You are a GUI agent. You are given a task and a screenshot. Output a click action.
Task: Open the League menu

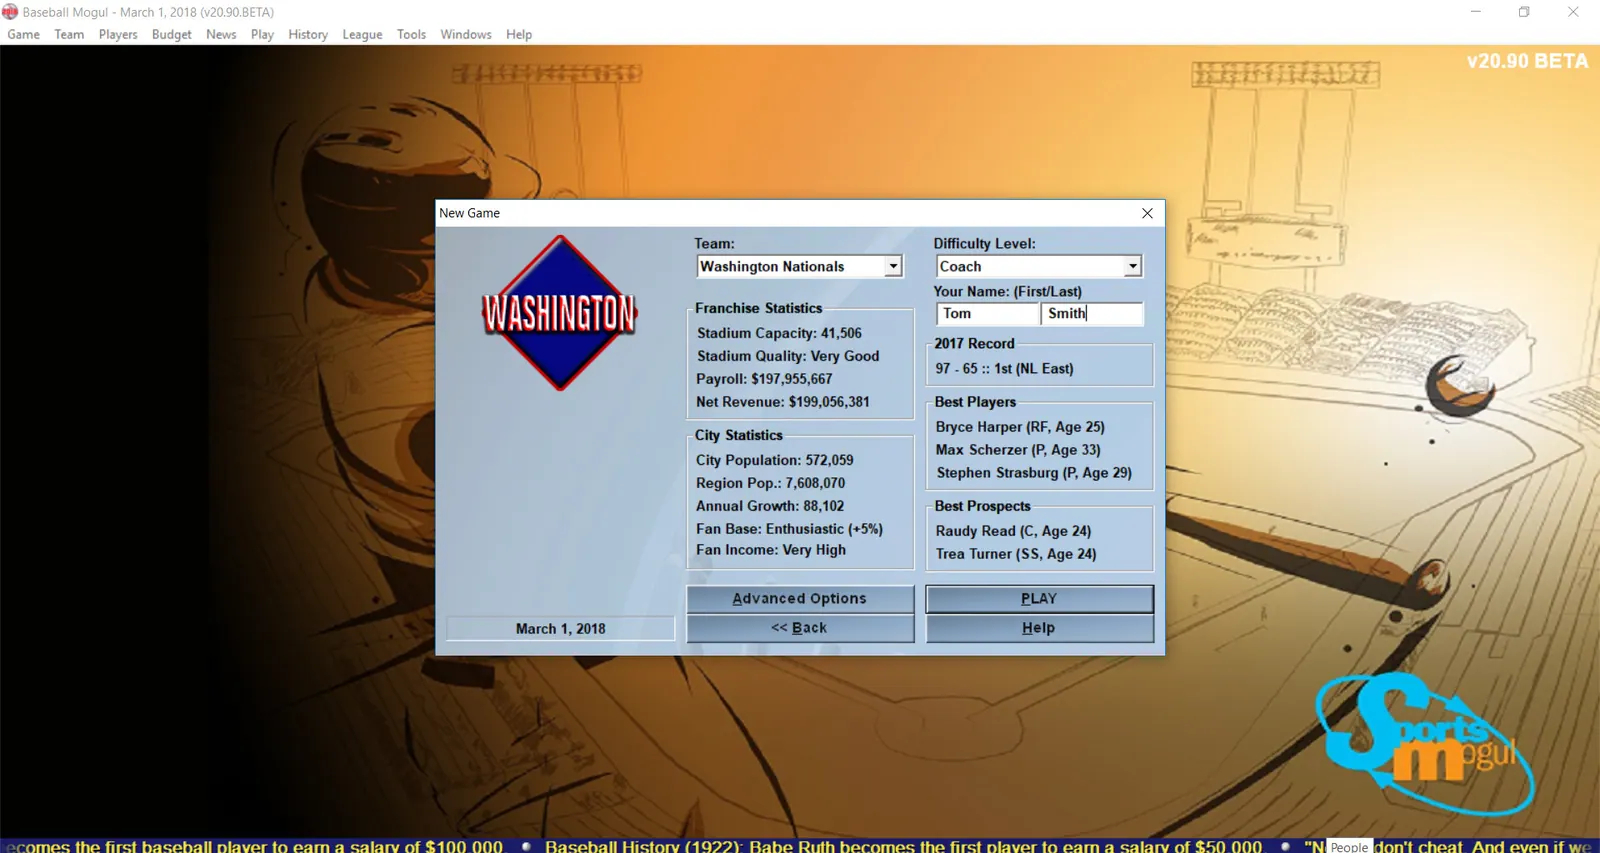click(362, 34)
